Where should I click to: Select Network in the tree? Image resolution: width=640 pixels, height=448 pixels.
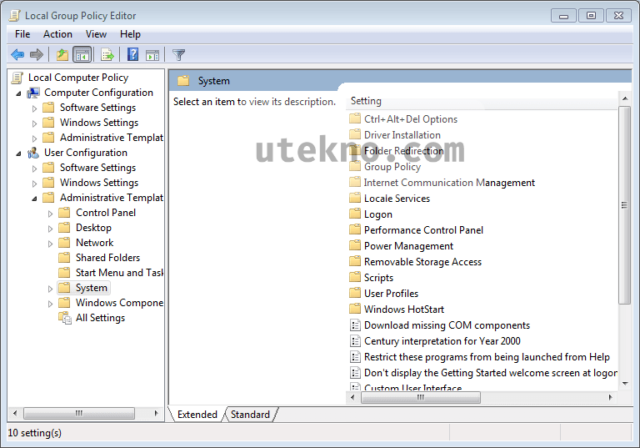(94, 243)
